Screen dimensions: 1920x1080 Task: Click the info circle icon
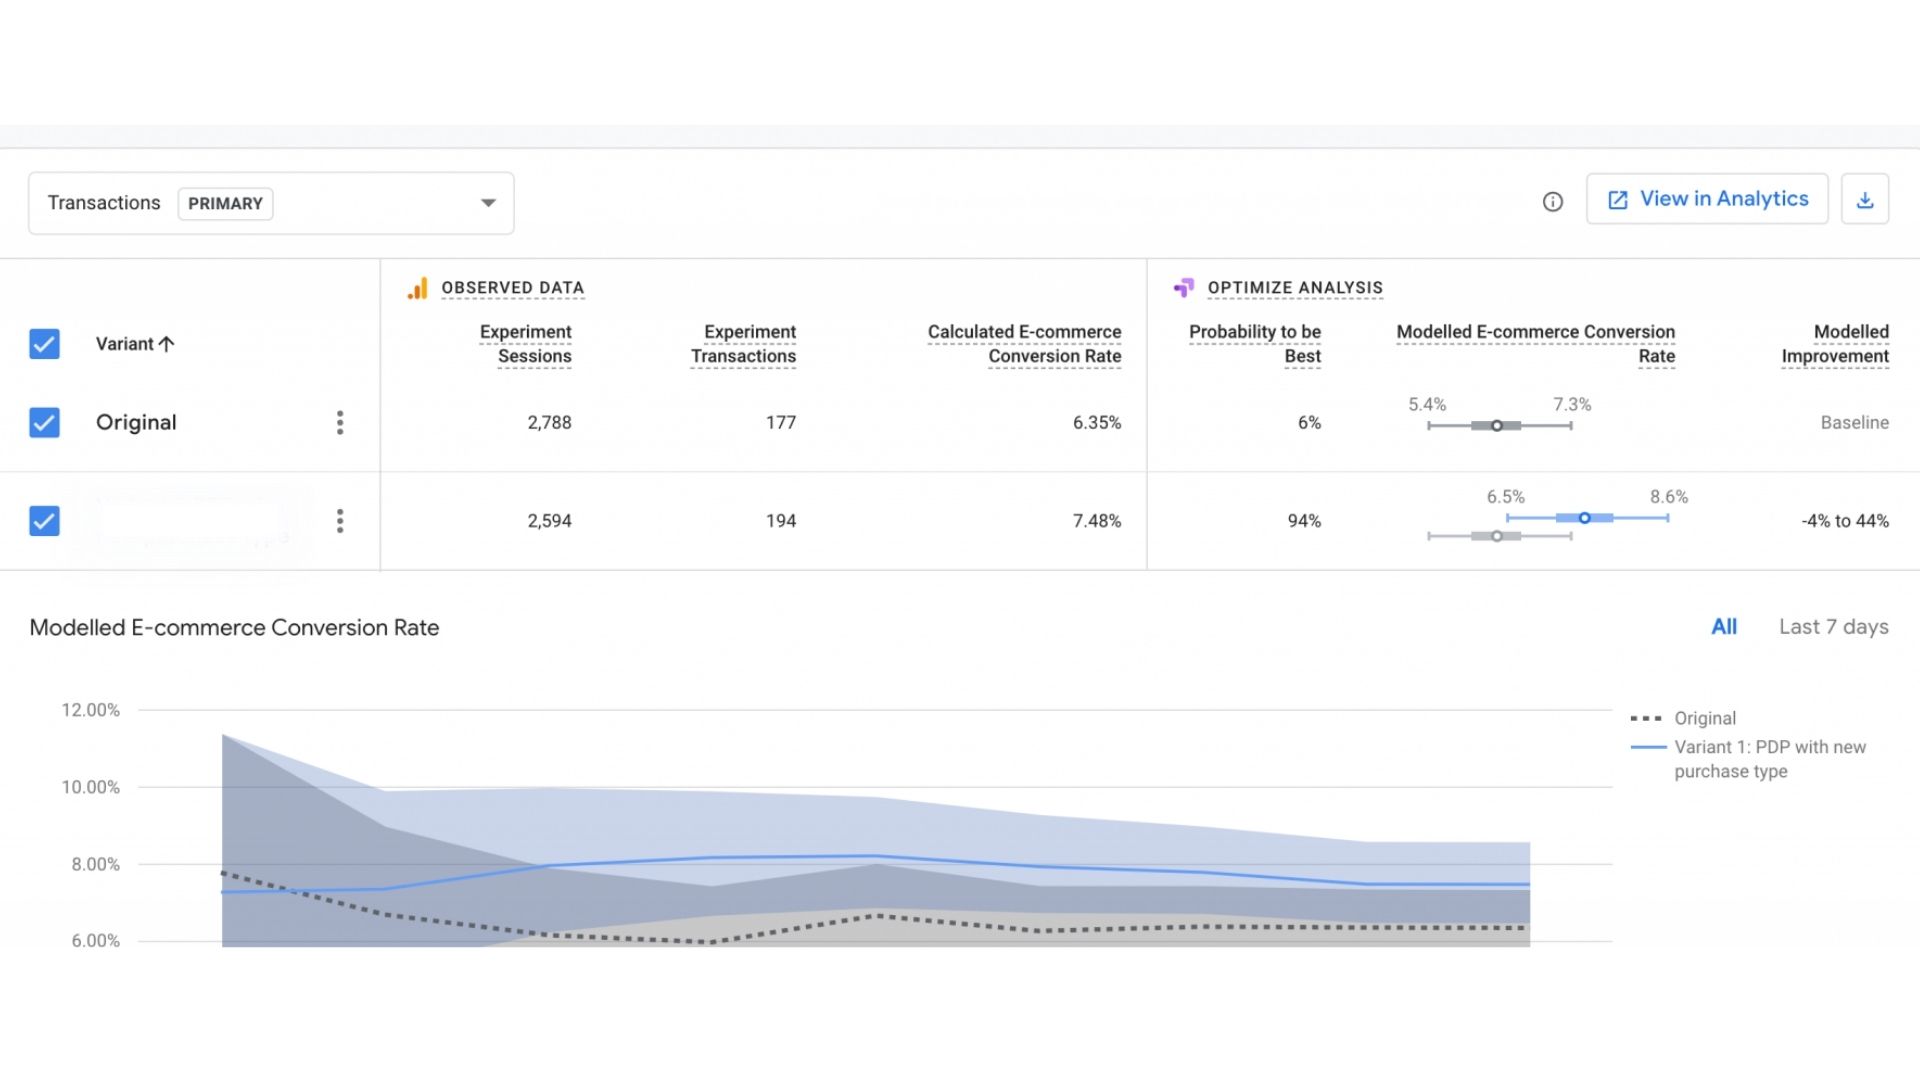pyautogui.click(x=1552, y=202)
